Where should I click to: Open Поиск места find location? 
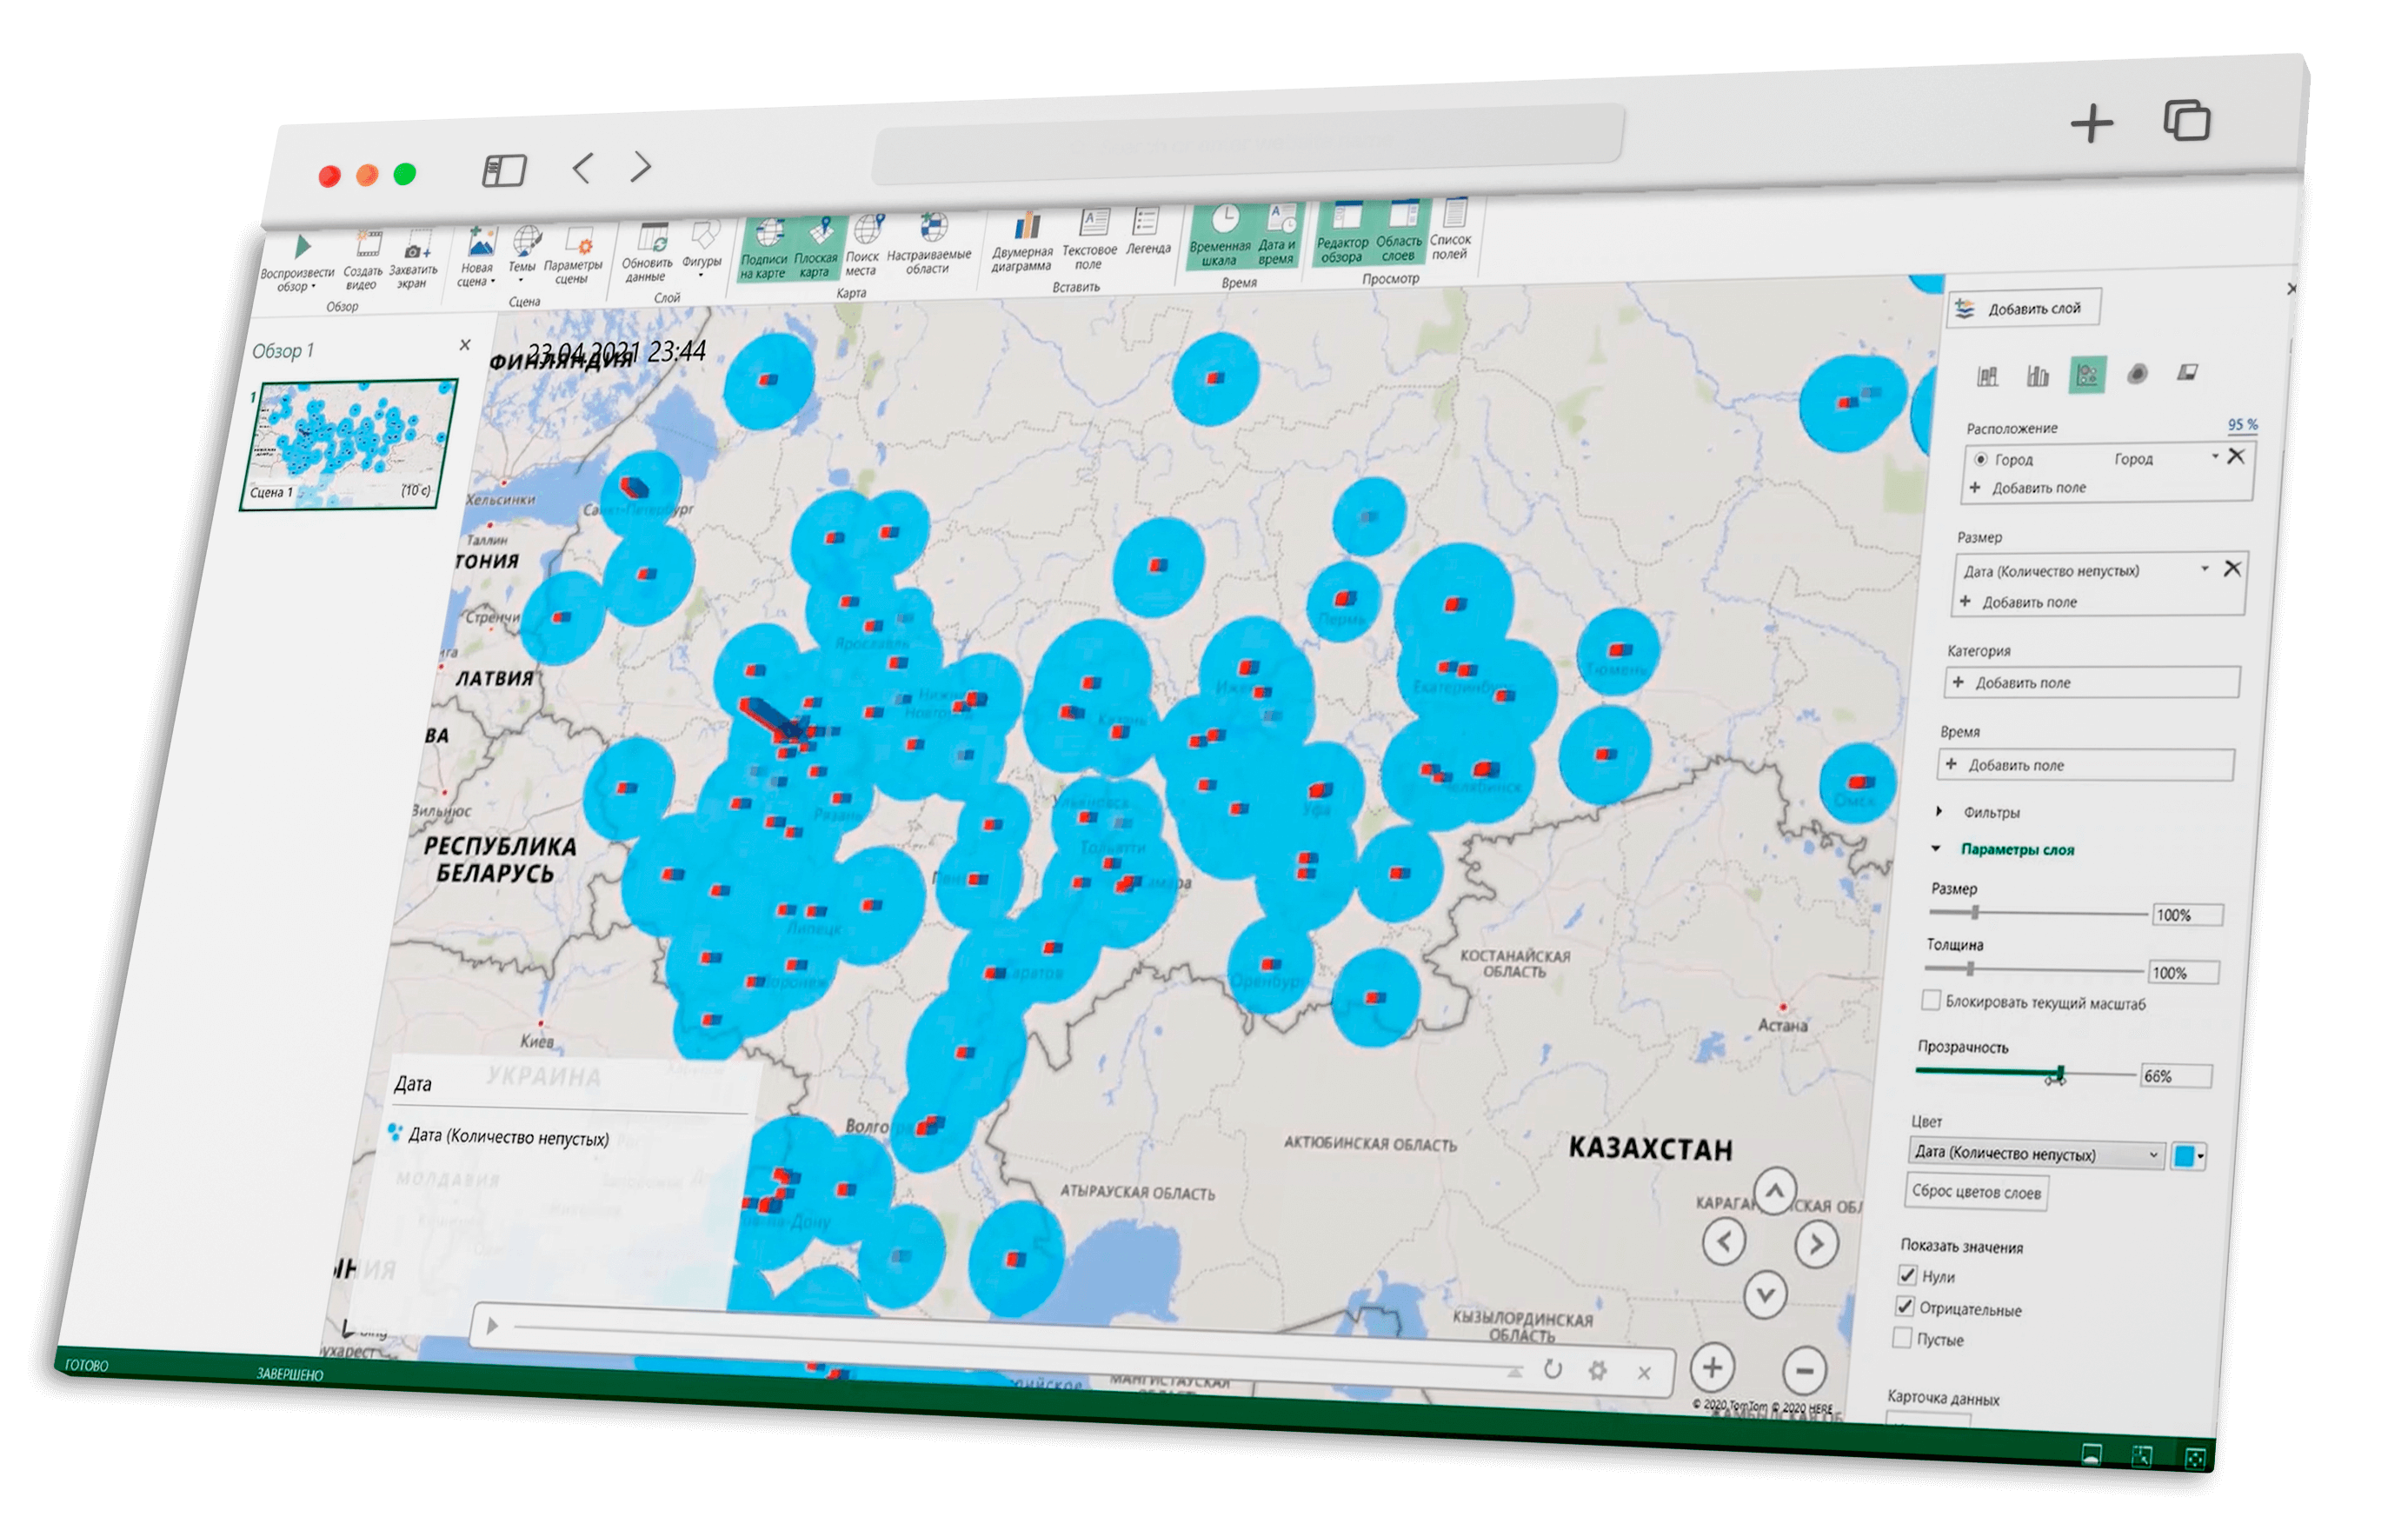[863, 245]
